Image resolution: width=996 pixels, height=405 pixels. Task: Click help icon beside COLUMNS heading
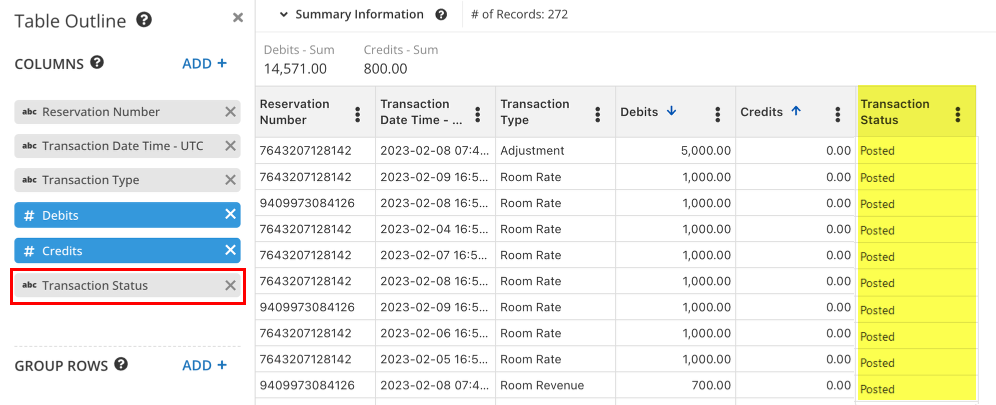(x=97, y=63)
